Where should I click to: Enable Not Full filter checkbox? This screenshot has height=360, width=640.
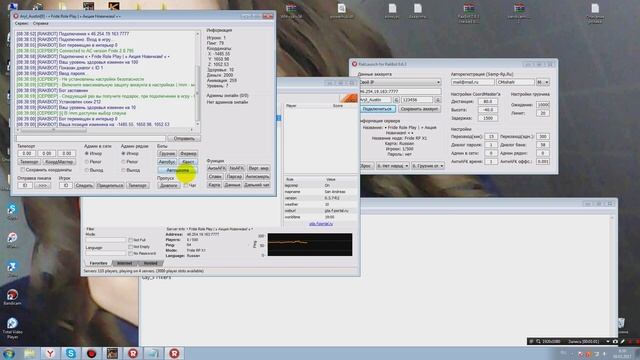tap(131, 240)
